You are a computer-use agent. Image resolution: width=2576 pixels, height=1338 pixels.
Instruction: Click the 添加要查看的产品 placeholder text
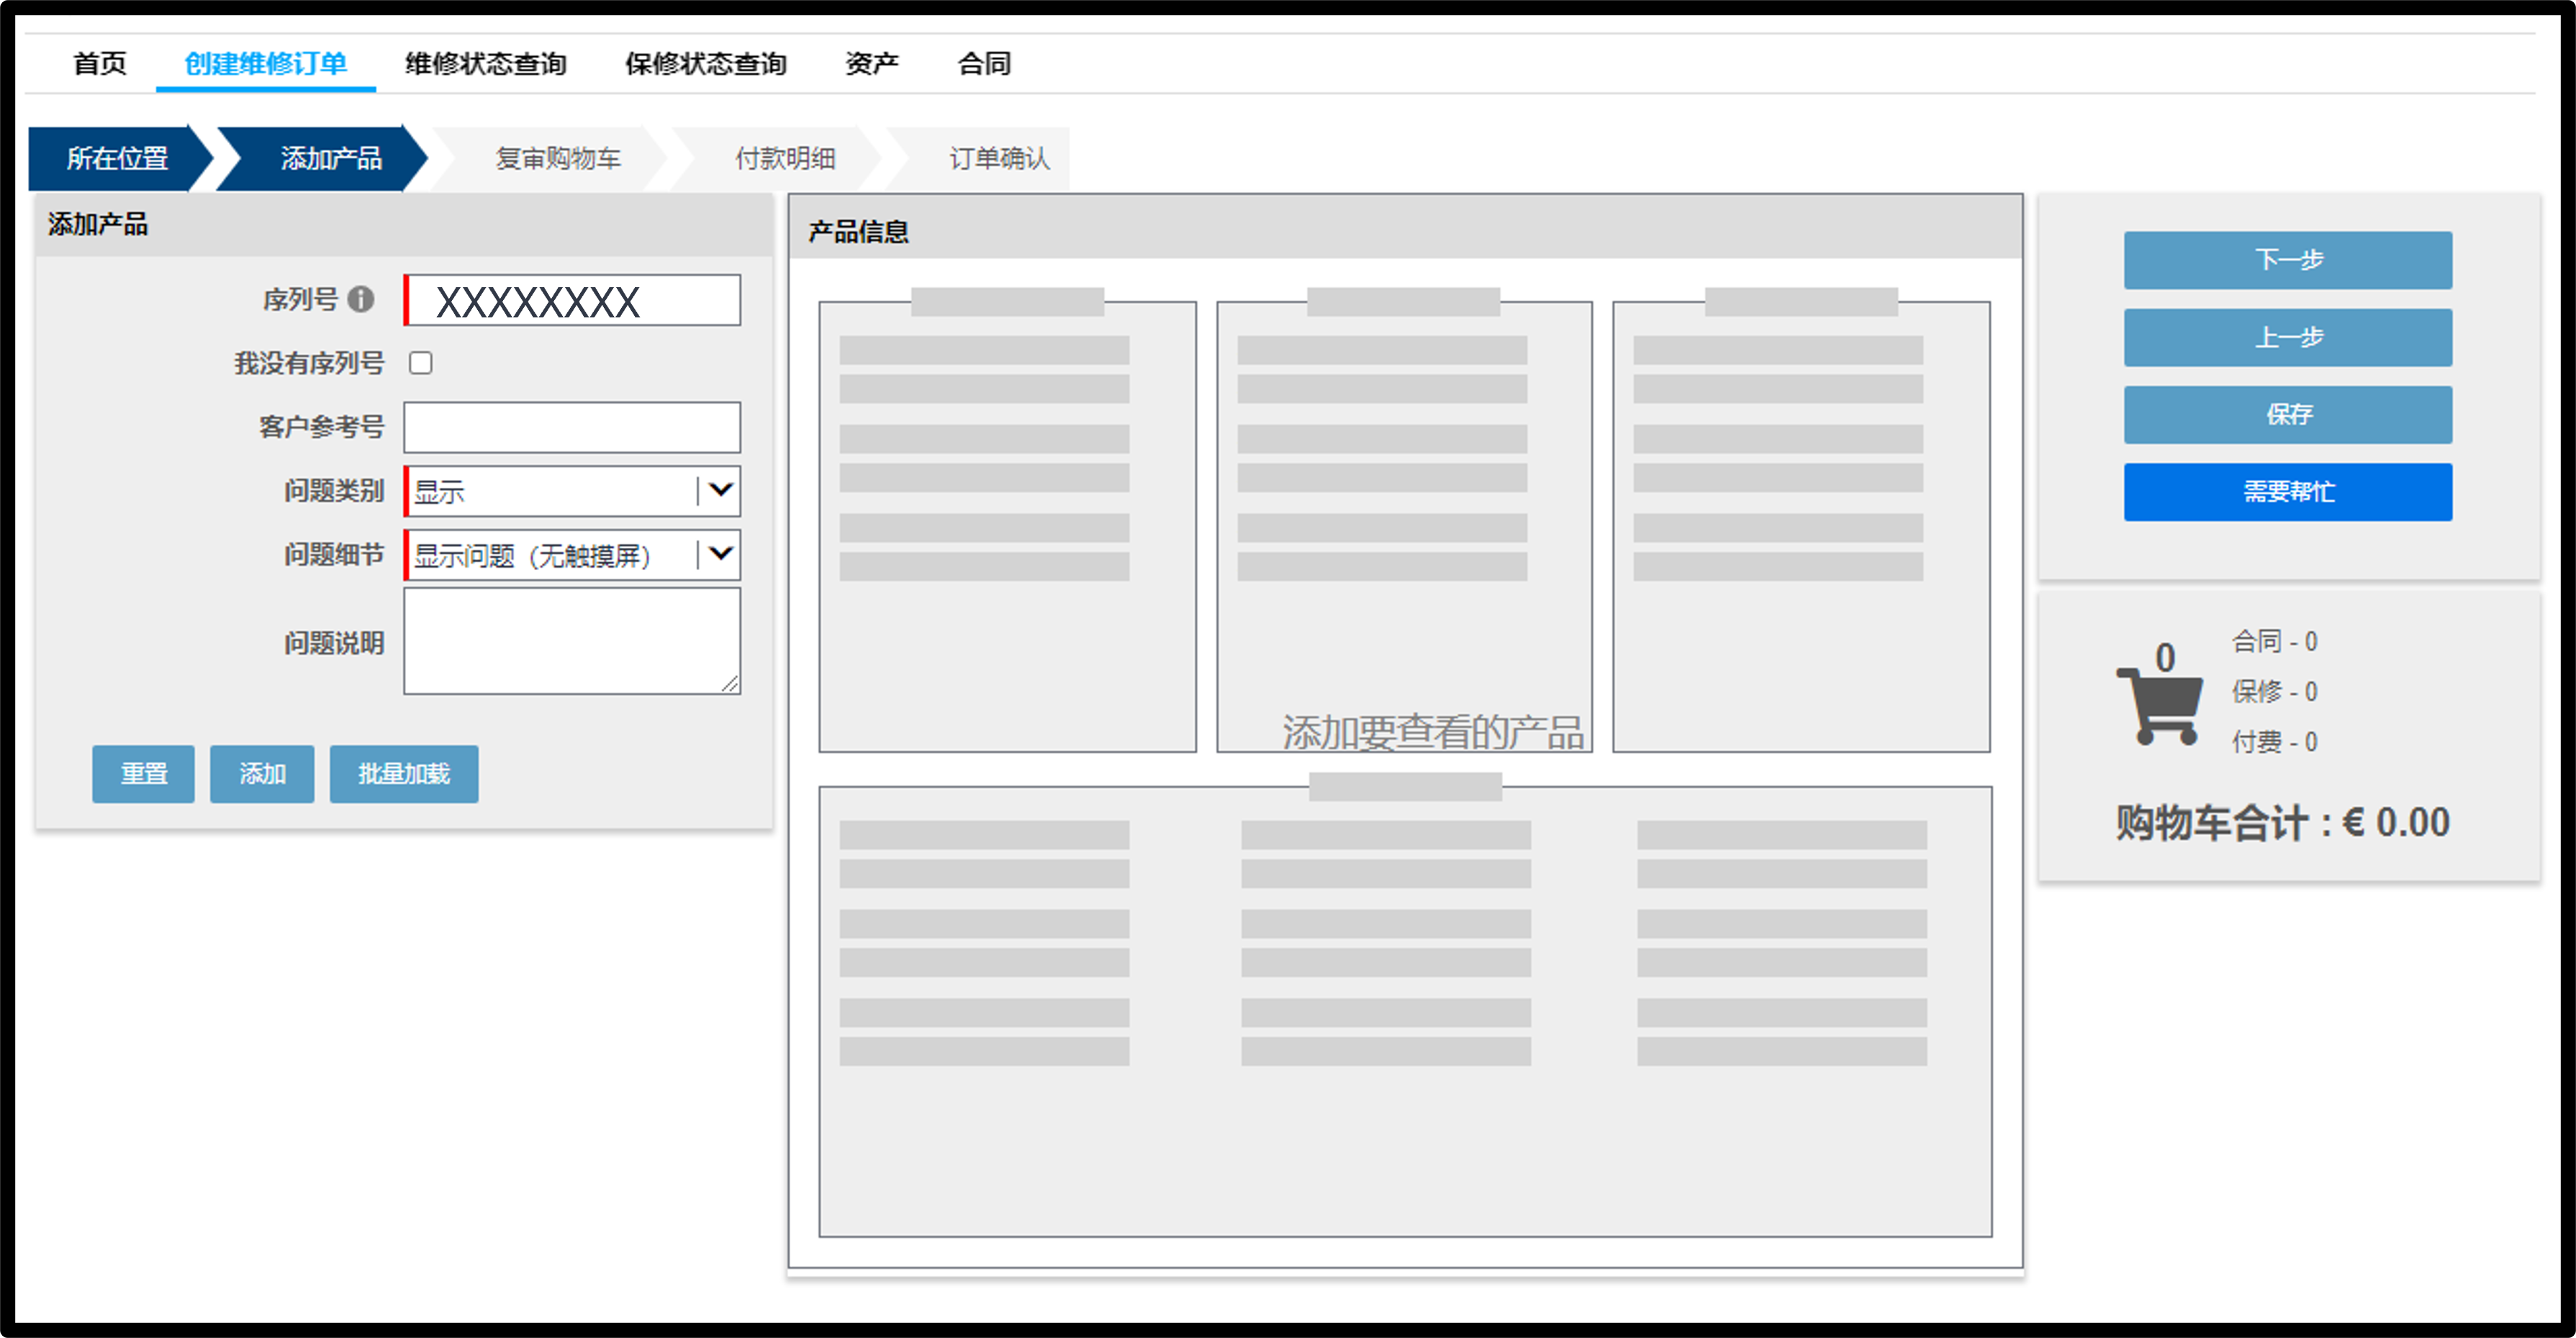[x=1433, y=733]
